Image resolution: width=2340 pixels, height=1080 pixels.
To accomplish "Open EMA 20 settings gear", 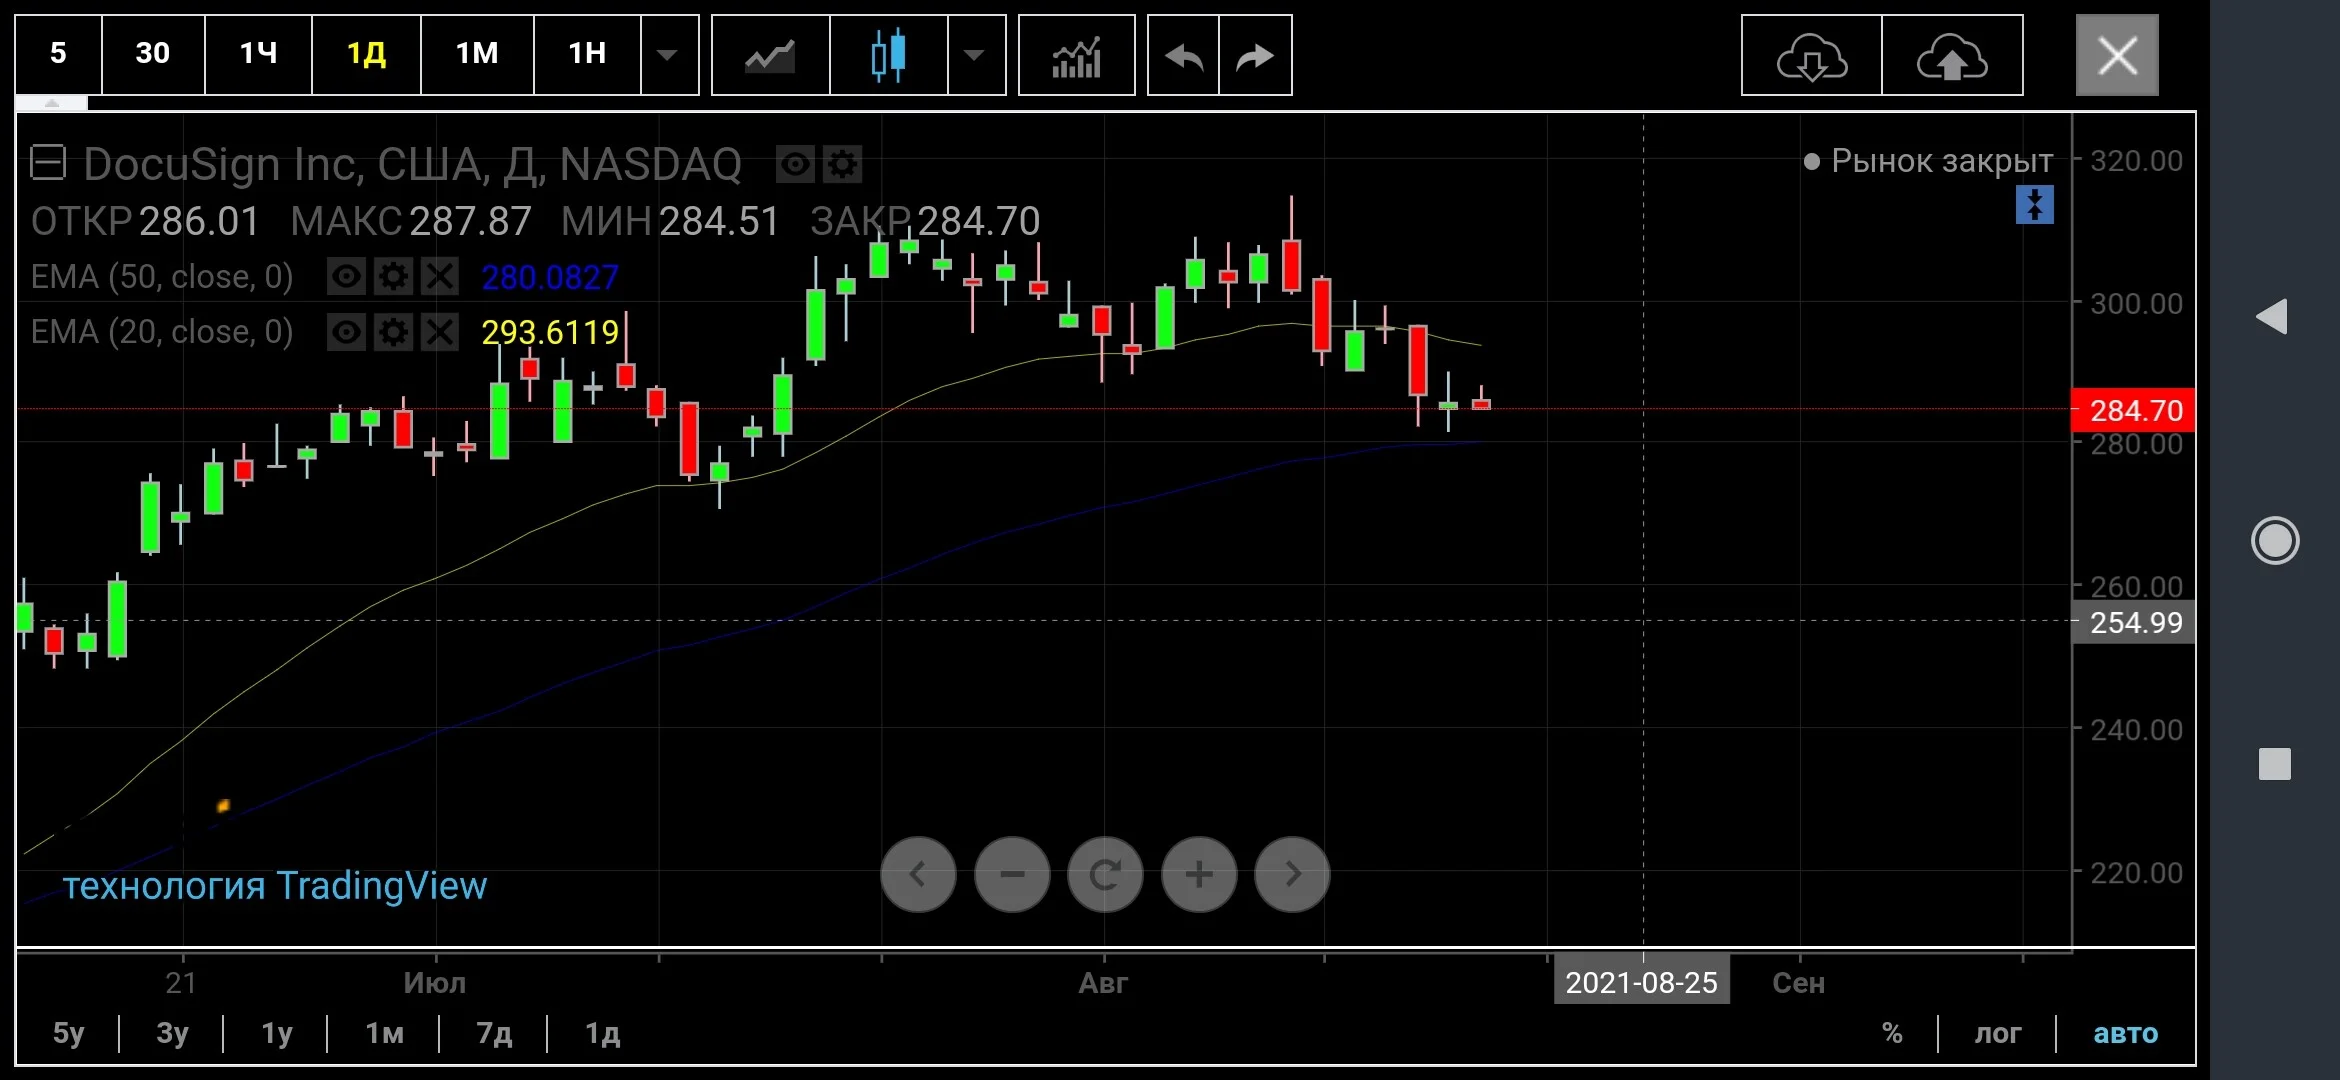I will tap(393, 332).
